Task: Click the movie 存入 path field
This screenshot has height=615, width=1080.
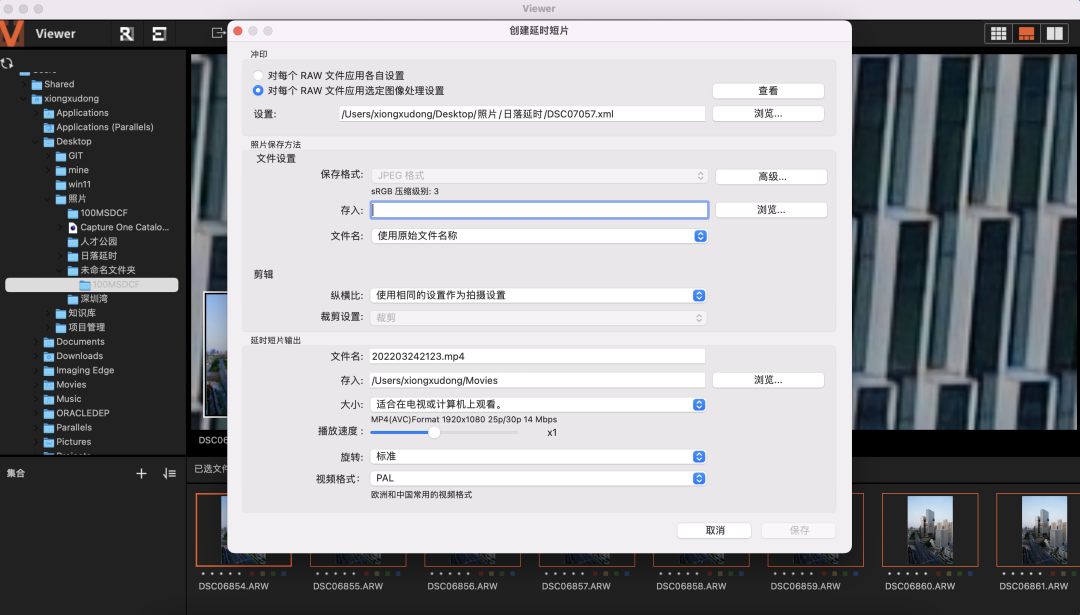Action: (537, 380)
